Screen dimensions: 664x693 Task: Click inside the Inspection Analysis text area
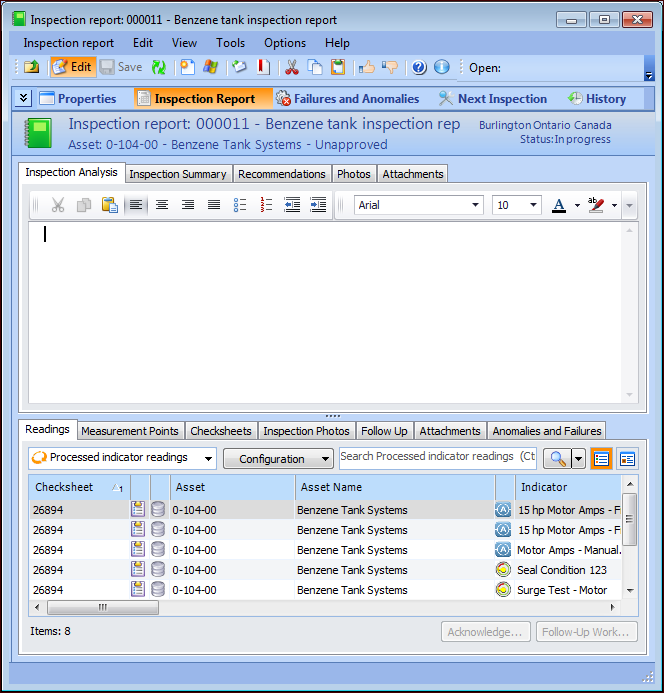click(327, 312)
